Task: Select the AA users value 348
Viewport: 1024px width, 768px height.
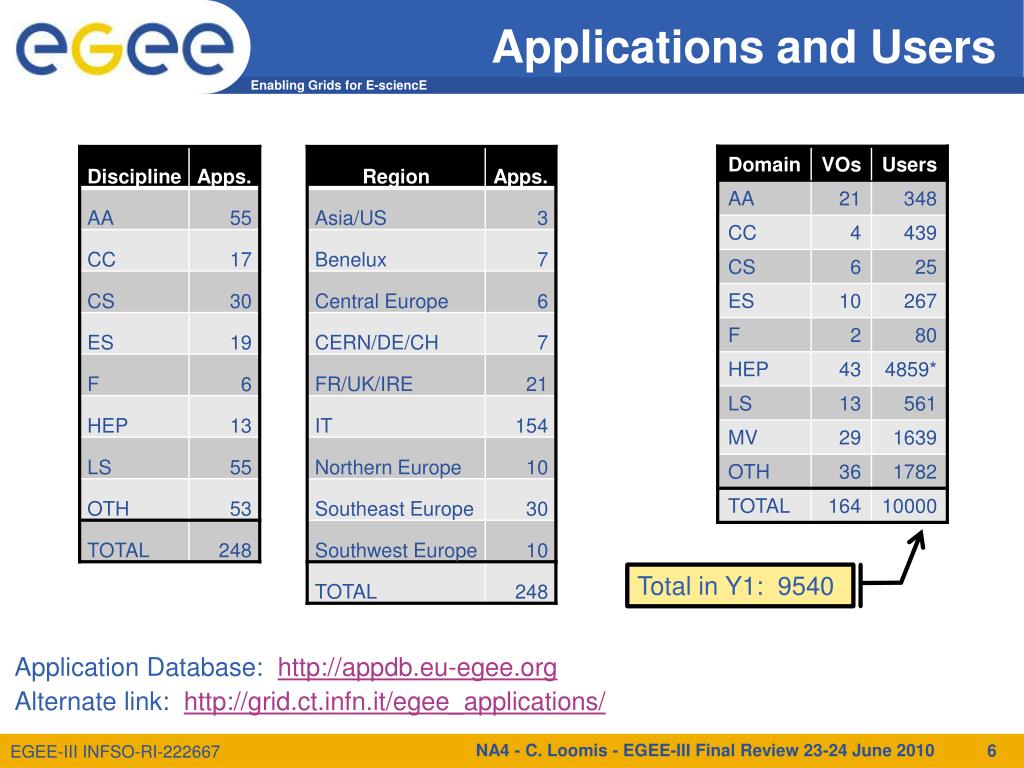Action: (x=920, y=199)
